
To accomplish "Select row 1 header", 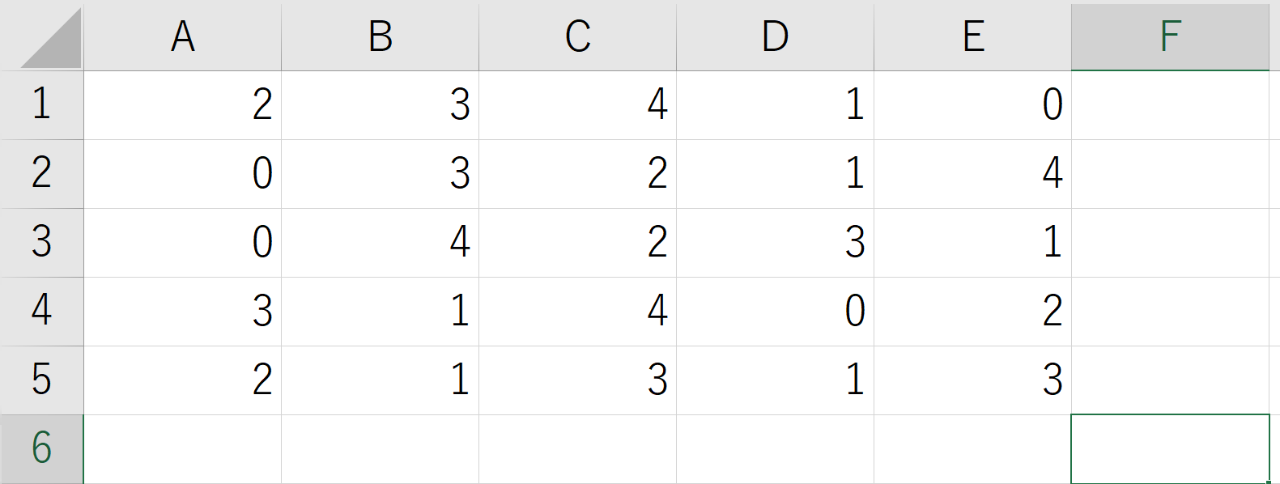I will click(41, 105).
